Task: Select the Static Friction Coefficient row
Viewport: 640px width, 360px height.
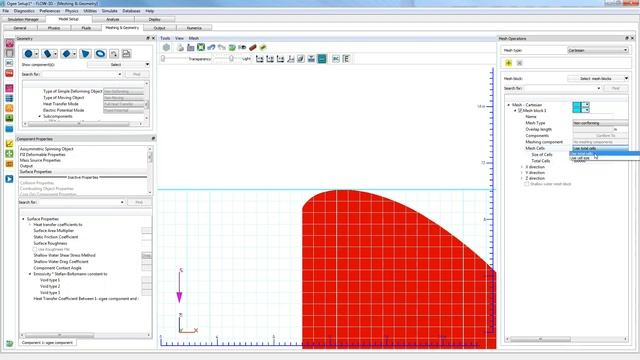Action: pos(56,237)
